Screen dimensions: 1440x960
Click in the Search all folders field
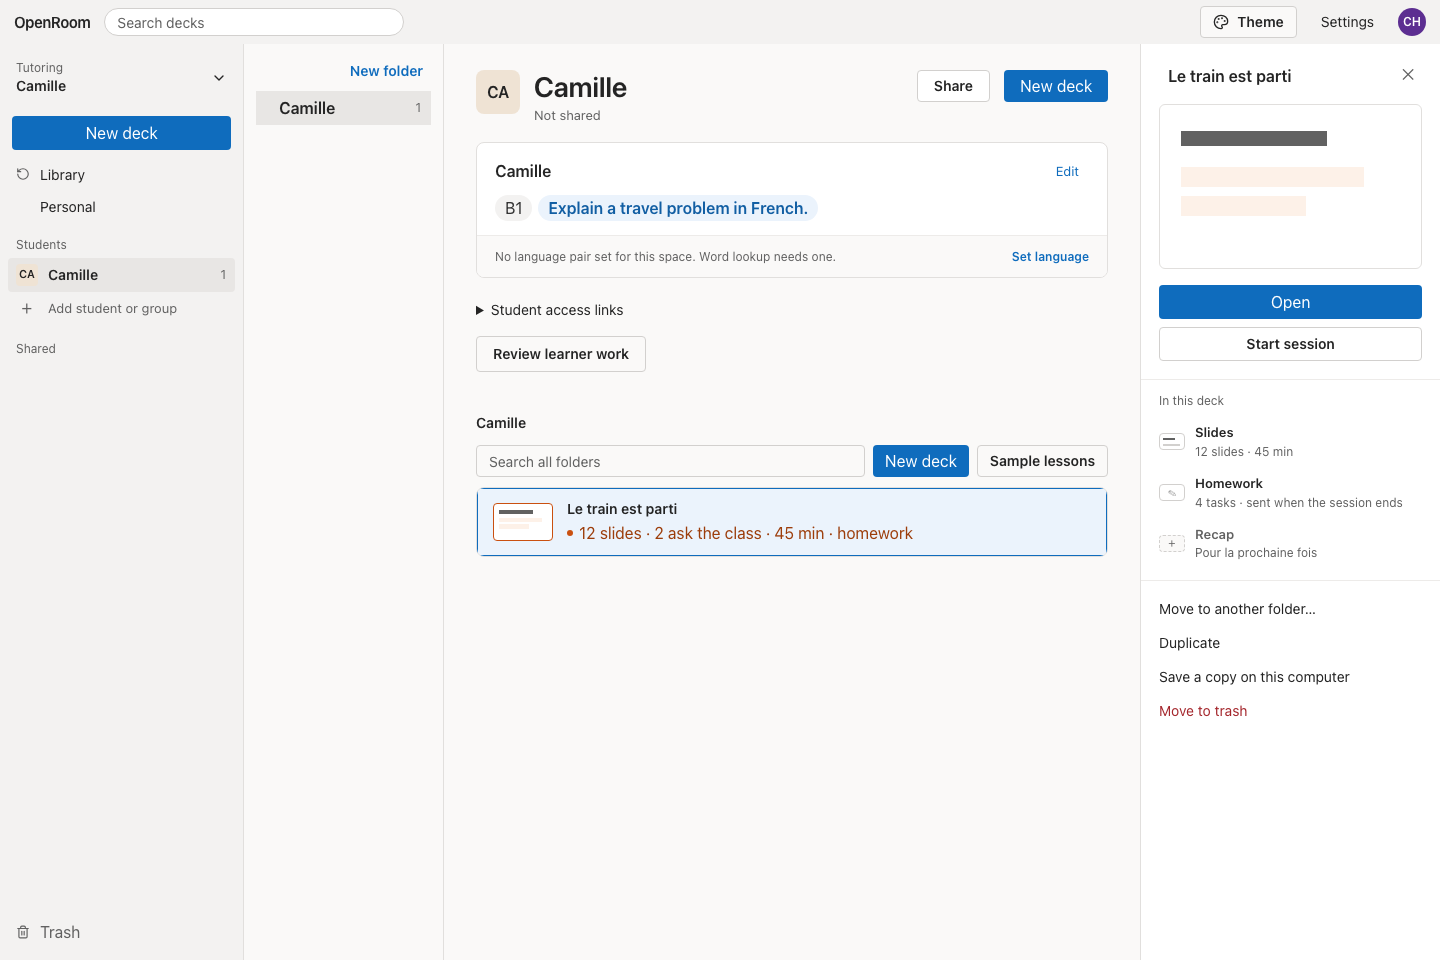670,461
